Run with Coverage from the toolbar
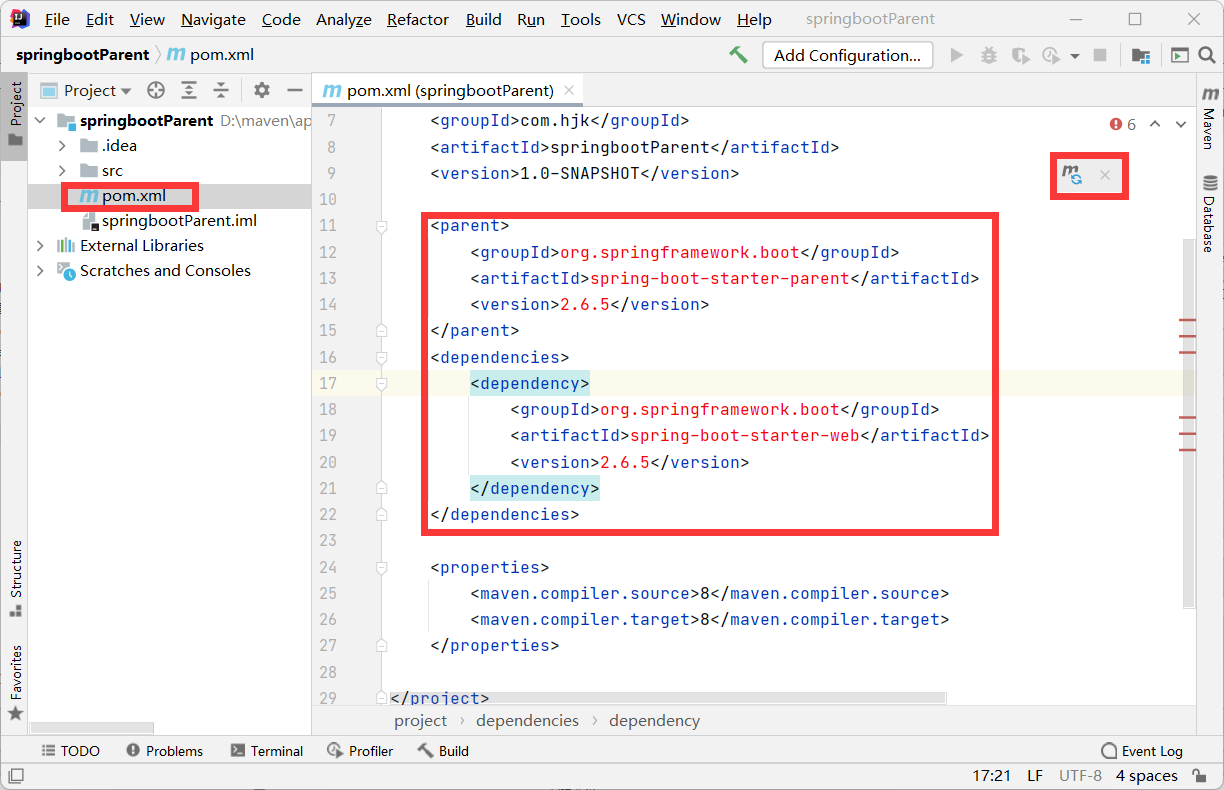This screenshot has width=1224, height=790. (1020, 55)
